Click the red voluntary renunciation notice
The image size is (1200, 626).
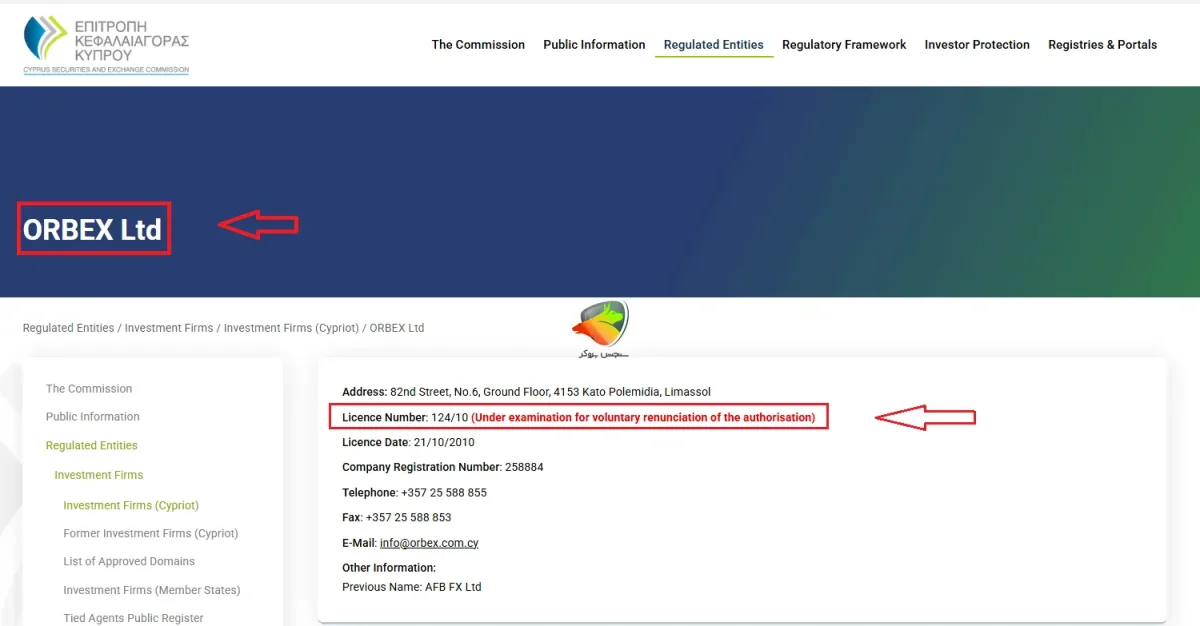tap(643, 417)
